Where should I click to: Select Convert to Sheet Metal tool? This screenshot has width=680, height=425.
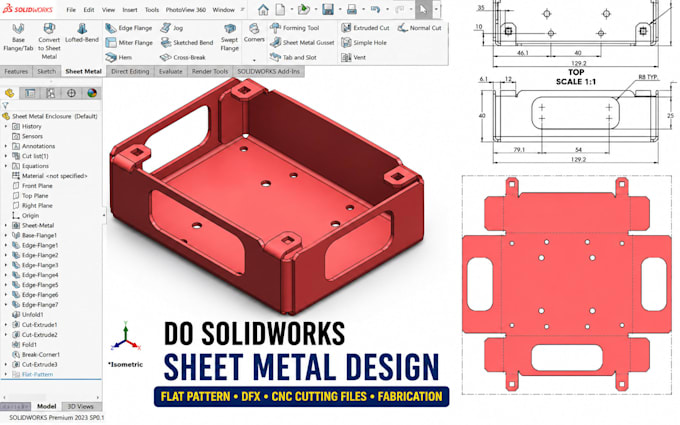click(x=49, y=41)
